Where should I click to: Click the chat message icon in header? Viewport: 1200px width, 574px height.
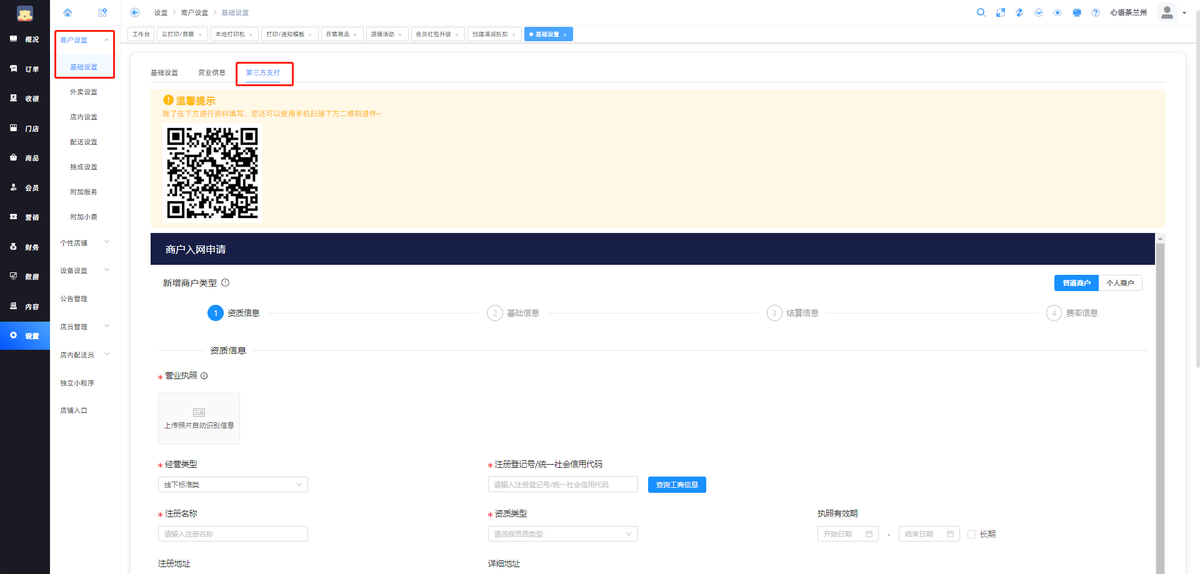coord(1077,12)
